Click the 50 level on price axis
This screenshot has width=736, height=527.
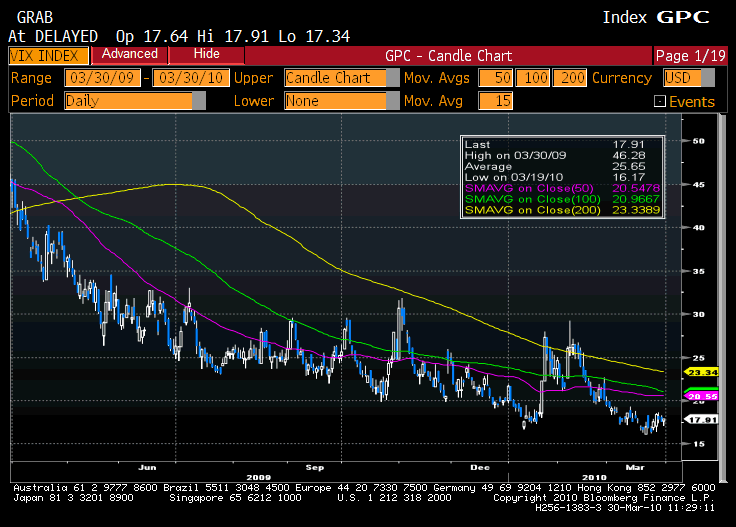[x=698, y=141]
